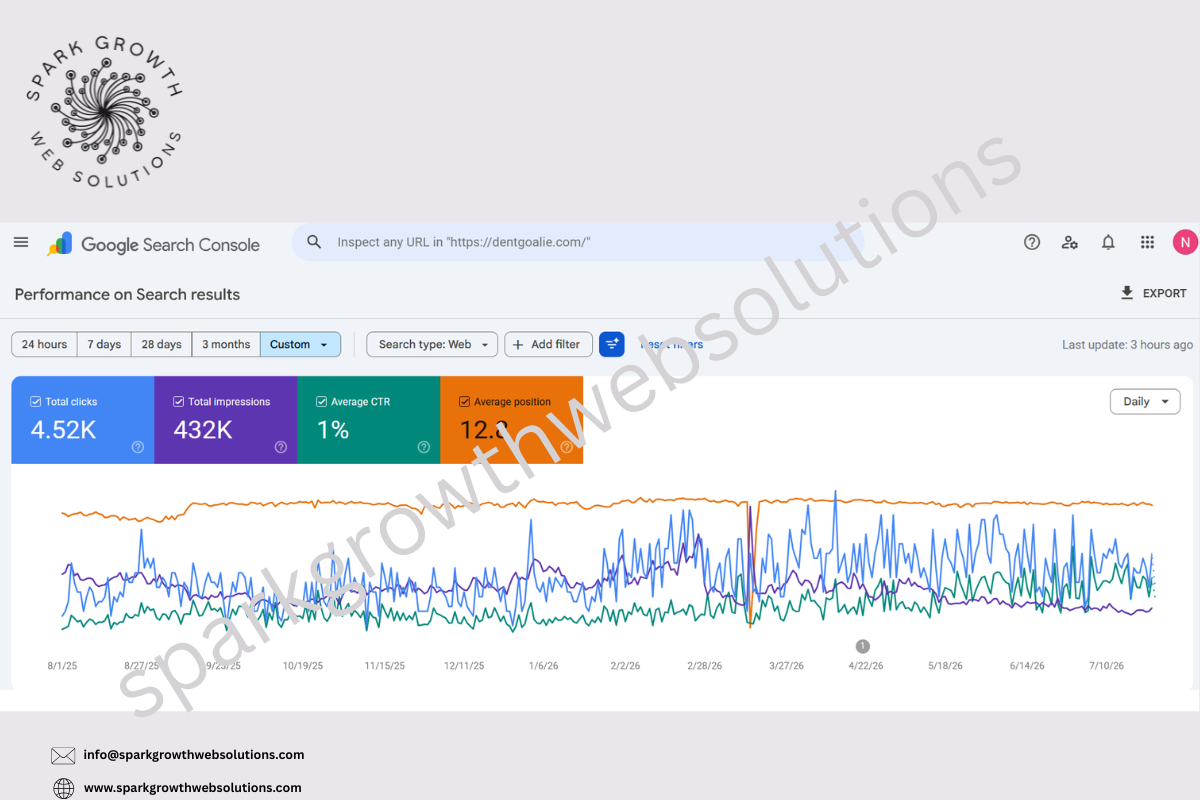Open the Google apps grid

coord(1147,242)
